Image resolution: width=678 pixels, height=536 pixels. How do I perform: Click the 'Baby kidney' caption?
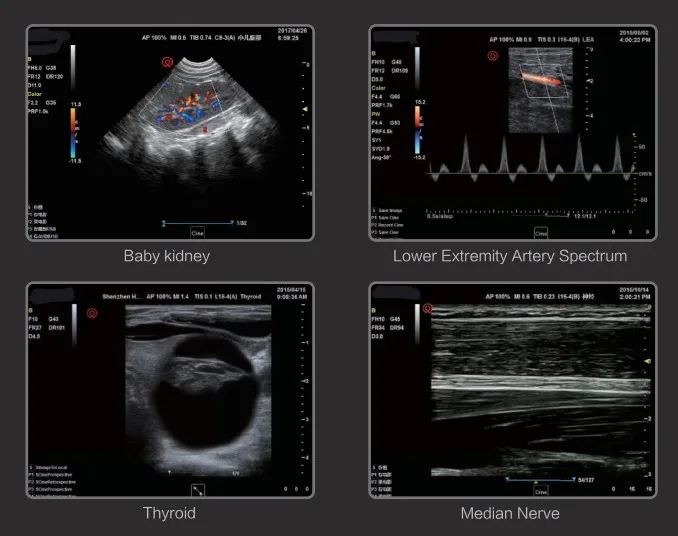[x=167, y=256]
